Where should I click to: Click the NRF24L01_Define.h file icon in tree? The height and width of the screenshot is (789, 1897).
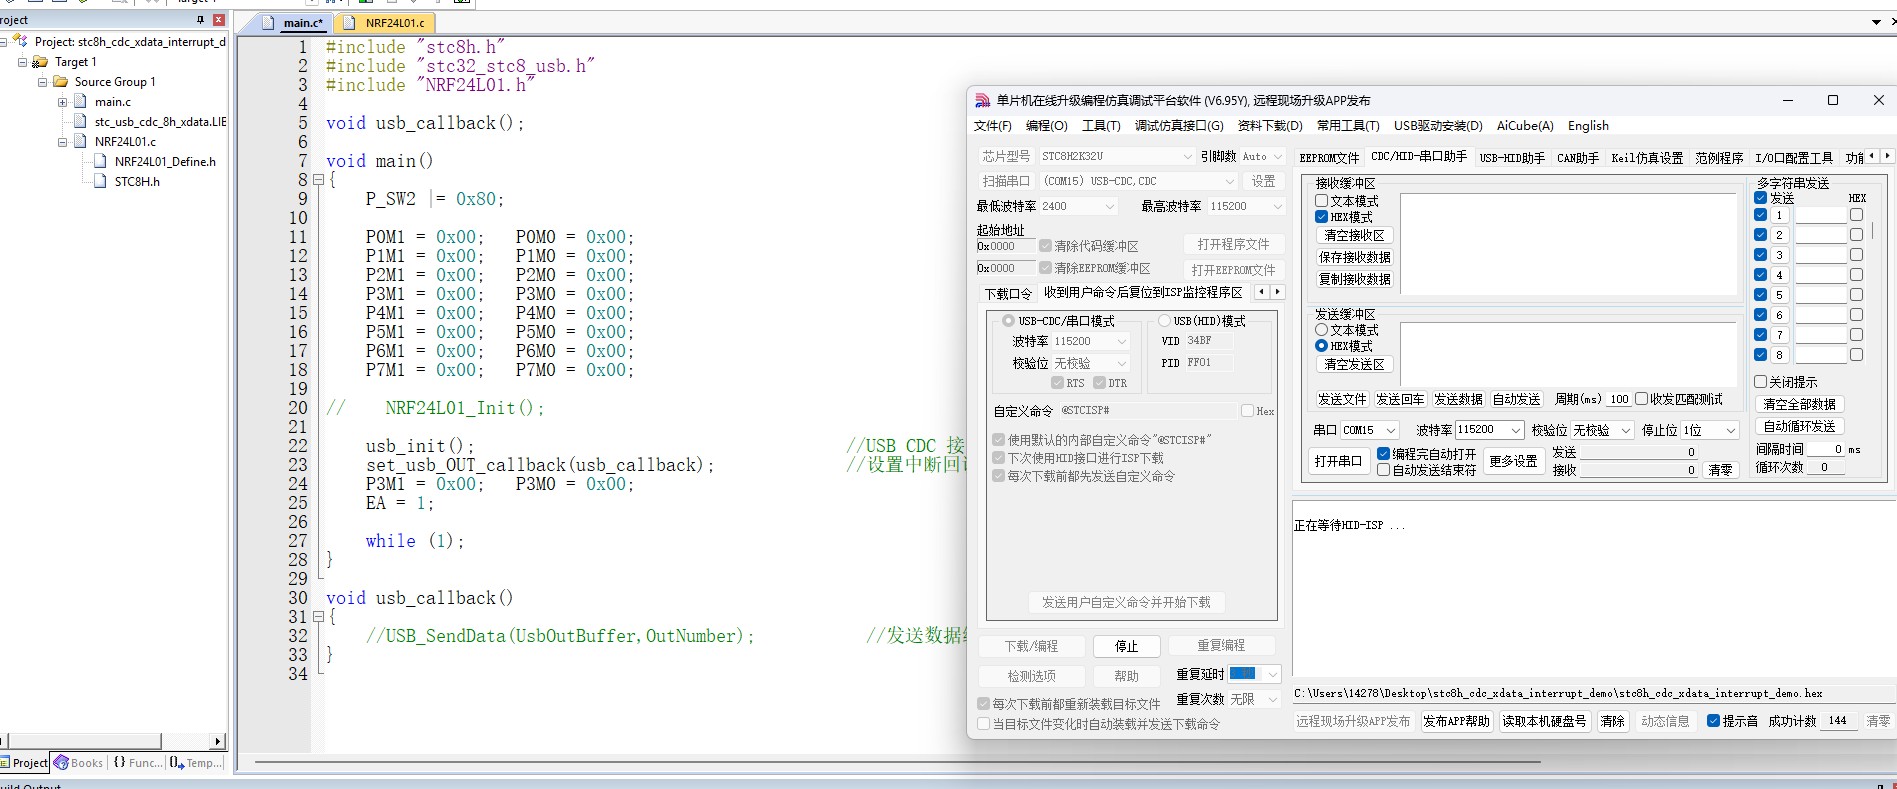tap(100, 161)
